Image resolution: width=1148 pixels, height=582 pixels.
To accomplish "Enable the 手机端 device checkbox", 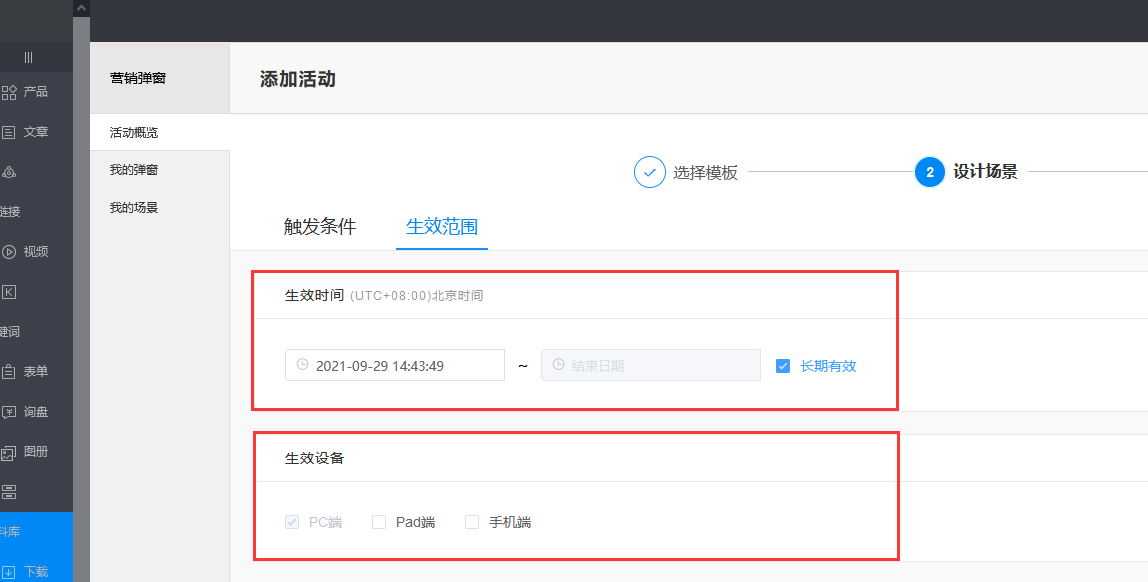I will pos(472,522).
